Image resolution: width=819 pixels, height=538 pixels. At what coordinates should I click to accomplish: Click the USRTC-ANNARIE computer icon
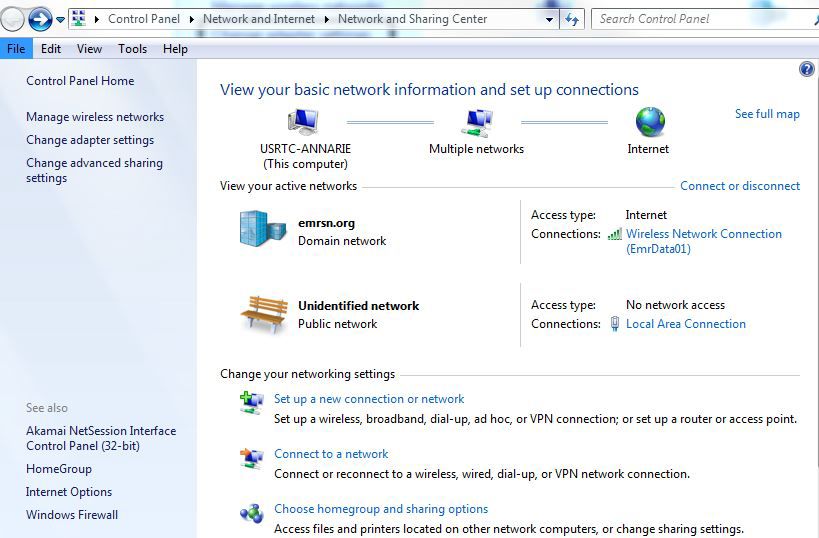click(x=303, y=122)
